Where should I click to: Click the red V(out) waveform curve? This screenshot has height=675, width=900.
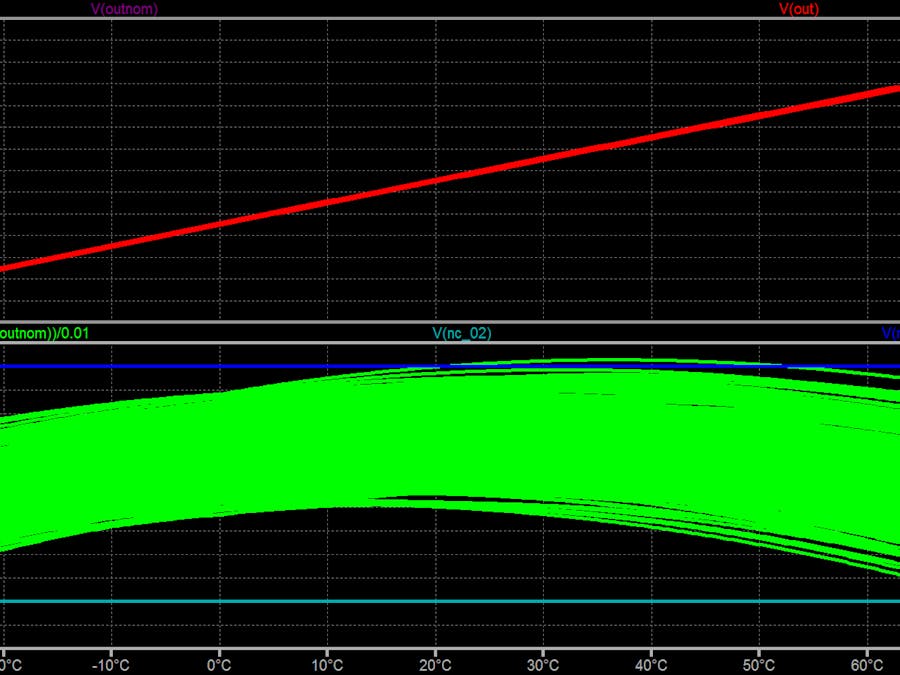450,180
